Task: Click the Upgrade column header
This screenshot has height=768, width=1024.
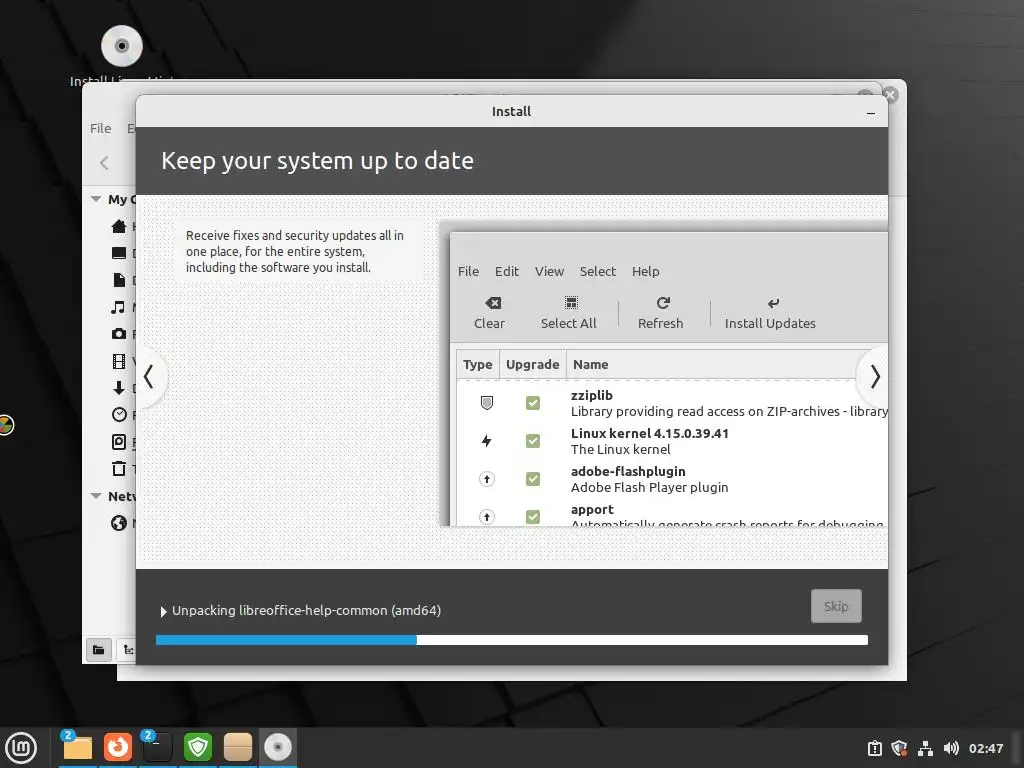Action: [532, 364]
